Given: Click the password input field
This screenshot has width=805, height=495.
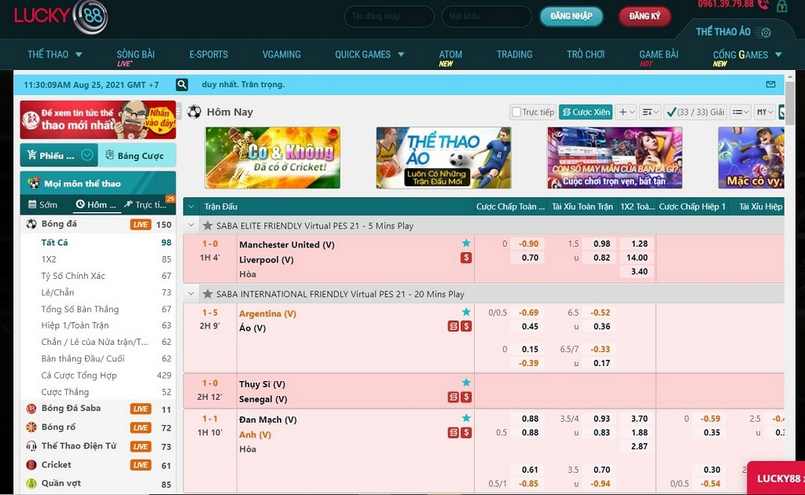Looking at the screenshot, I should tap(486, 16).
